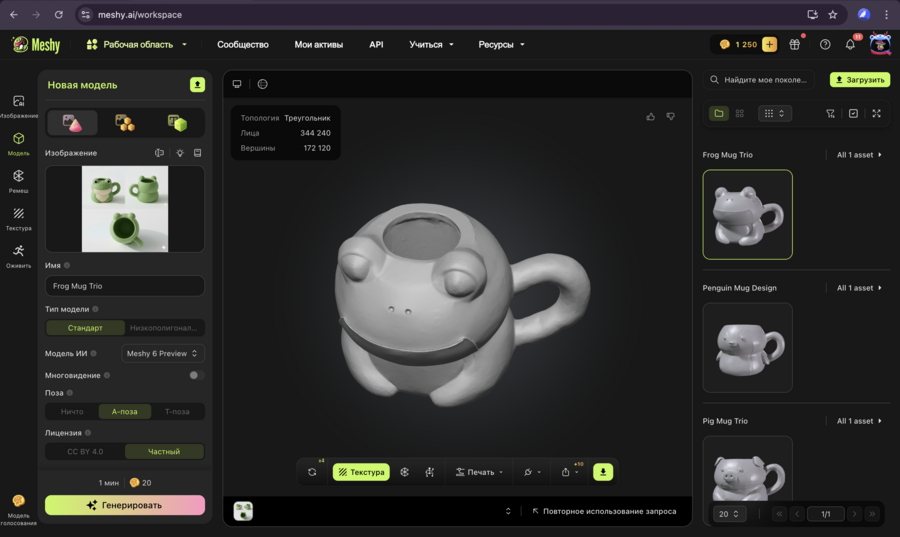Select the T-поза pose option

pos(177,411)
